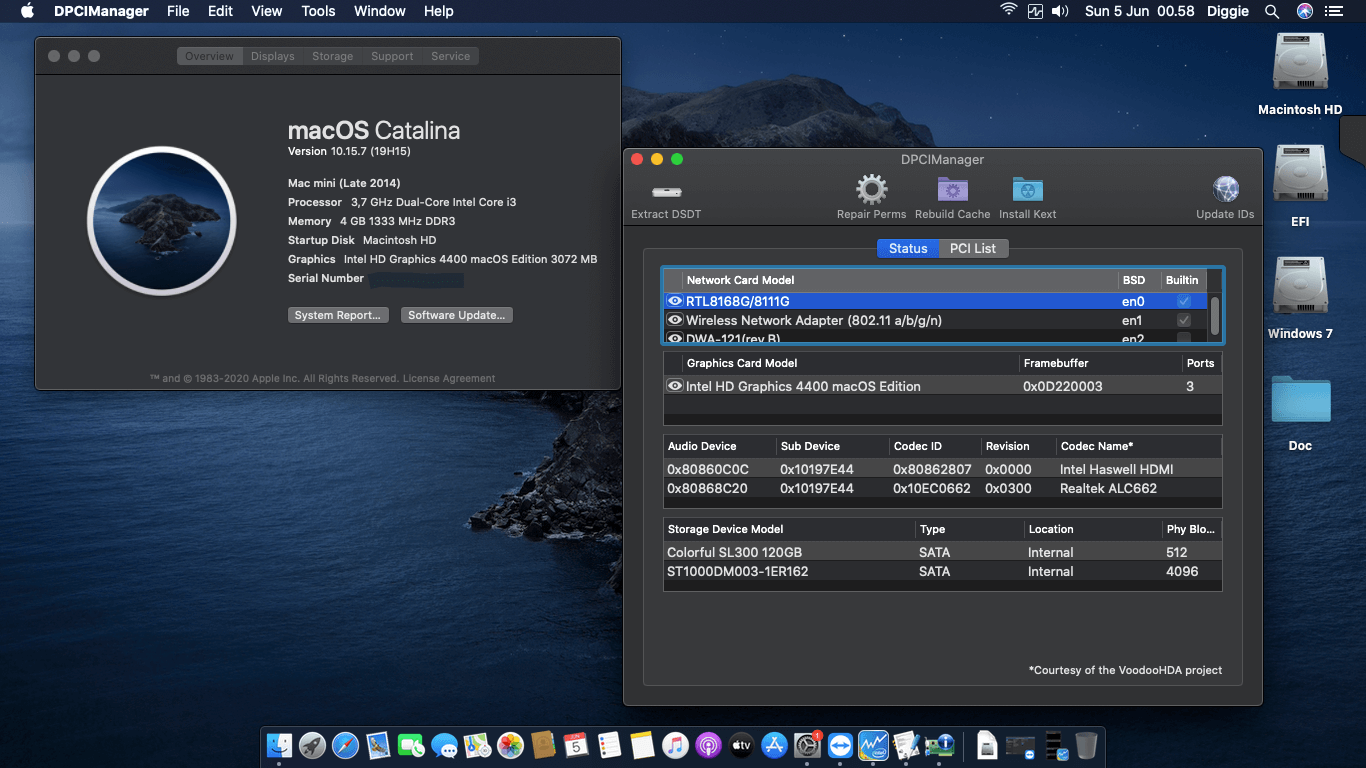Open the Edit menu
Image resolution: width=1366 pixels, height=768 pixels.
220,11
